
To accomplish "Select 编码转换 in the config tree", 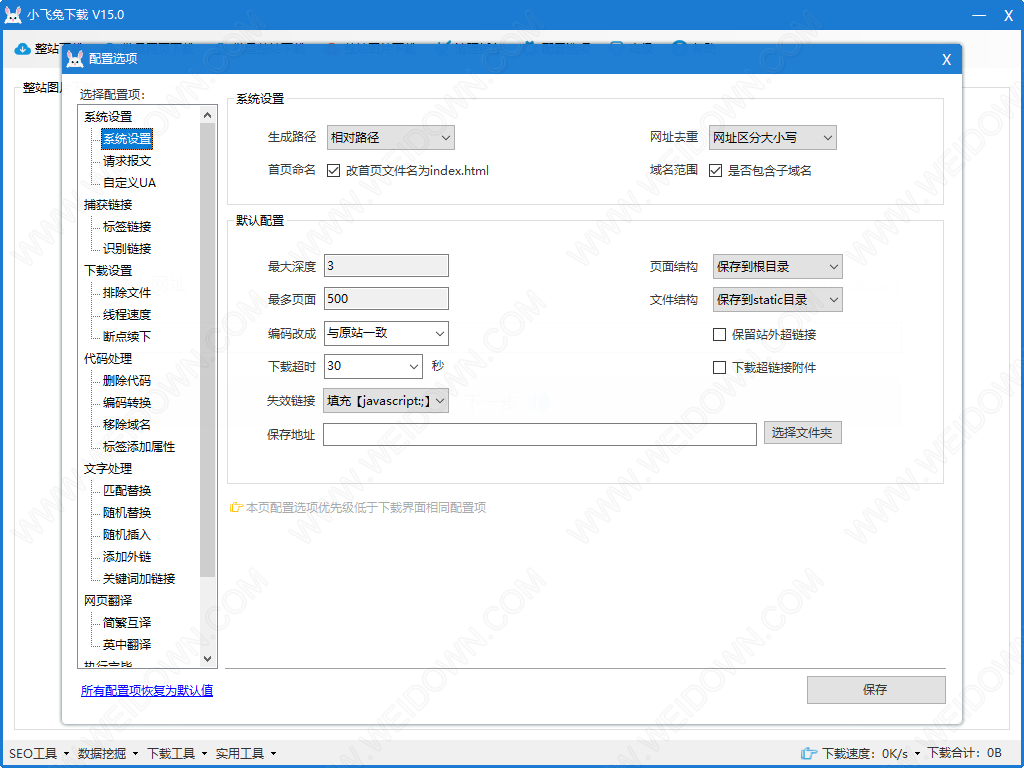I will point(127,402).
